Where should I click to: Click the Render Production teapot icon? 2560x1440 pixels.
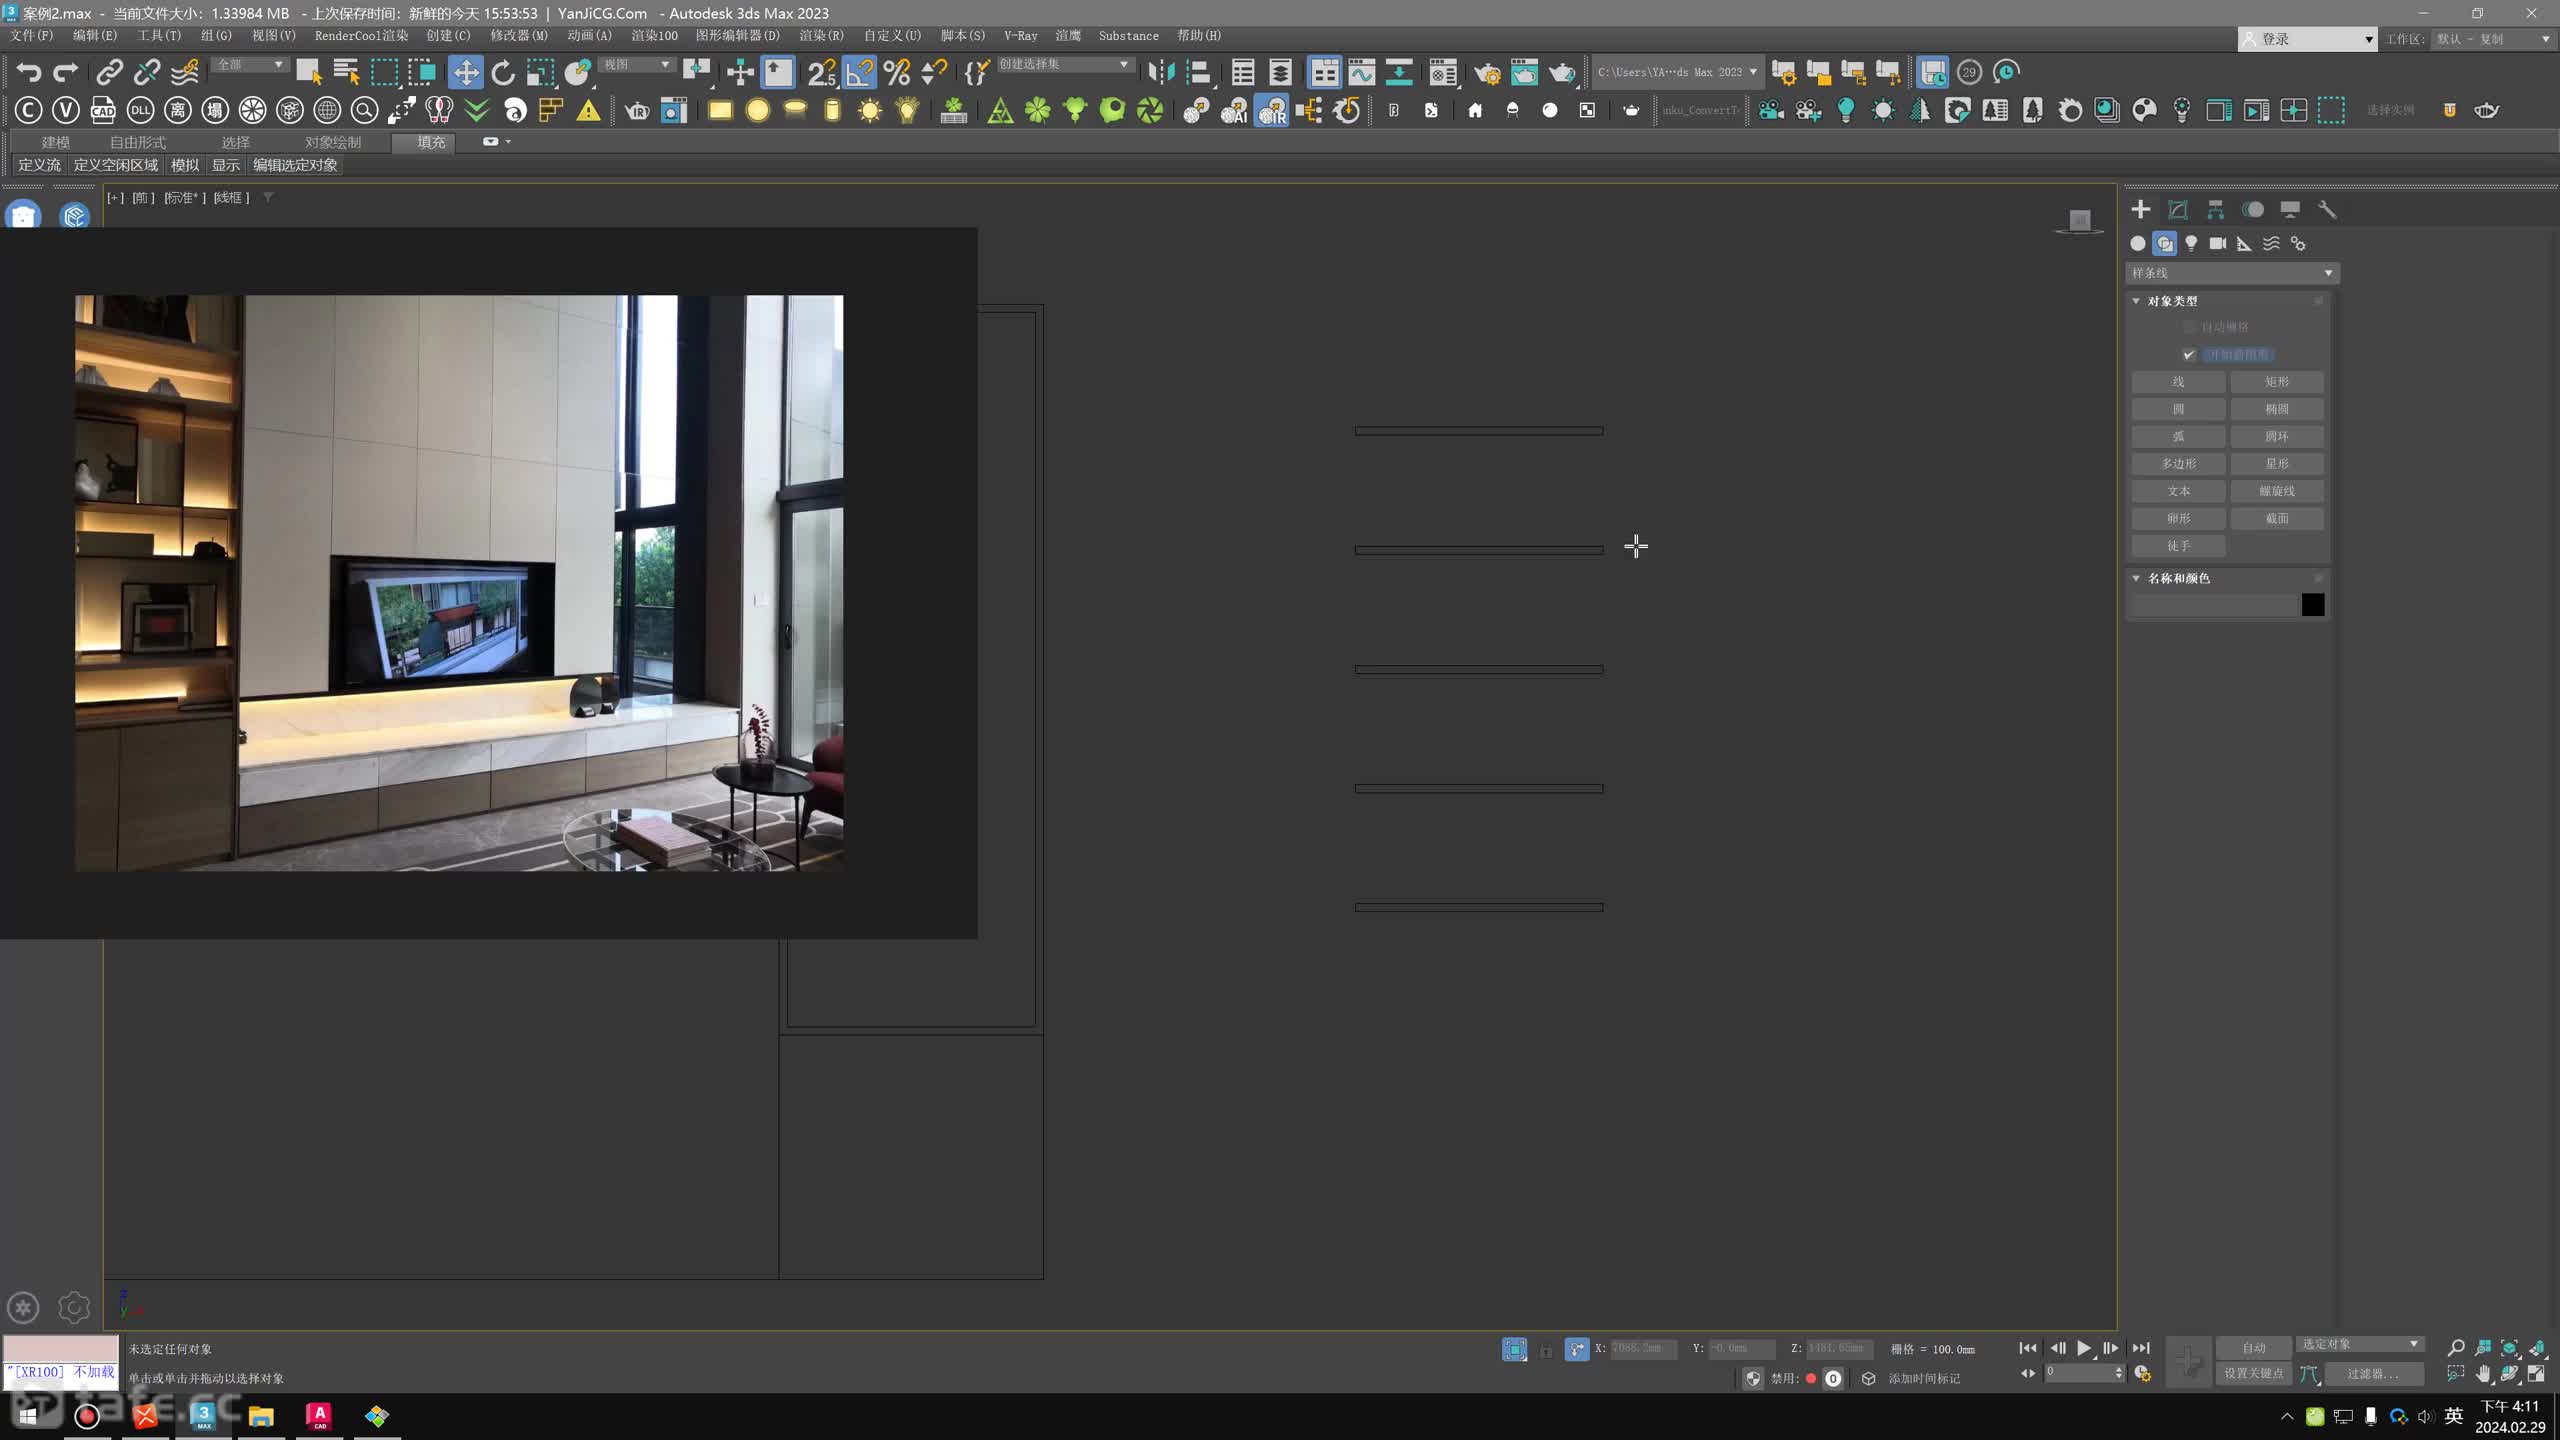tap(1562, 72)
